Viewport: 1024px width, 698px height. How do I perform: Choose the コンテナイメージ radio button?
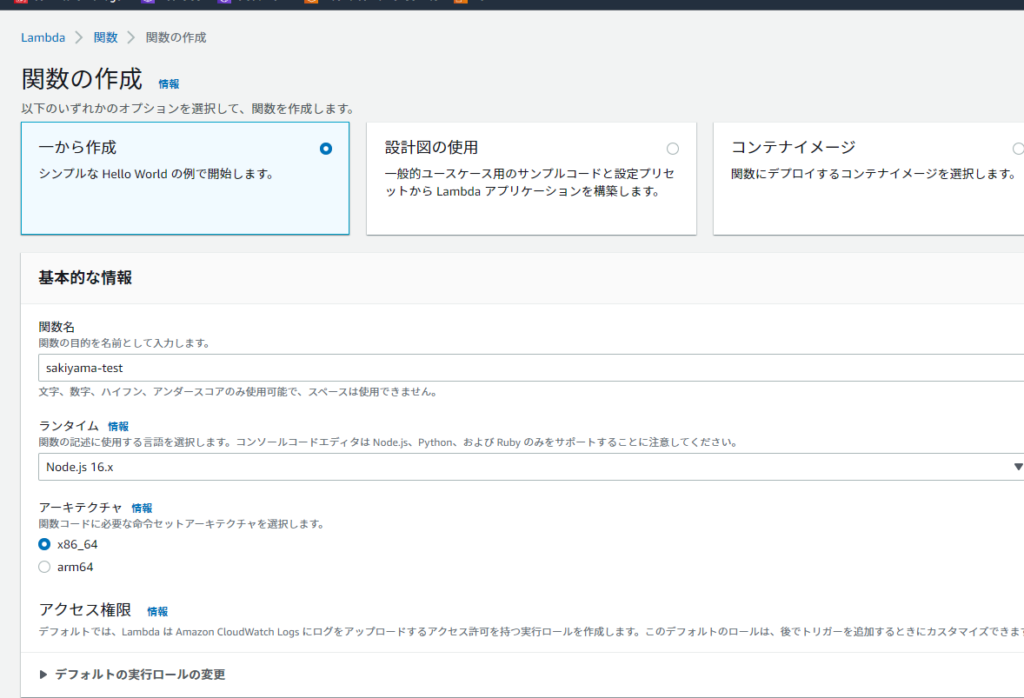[1018, 148]
